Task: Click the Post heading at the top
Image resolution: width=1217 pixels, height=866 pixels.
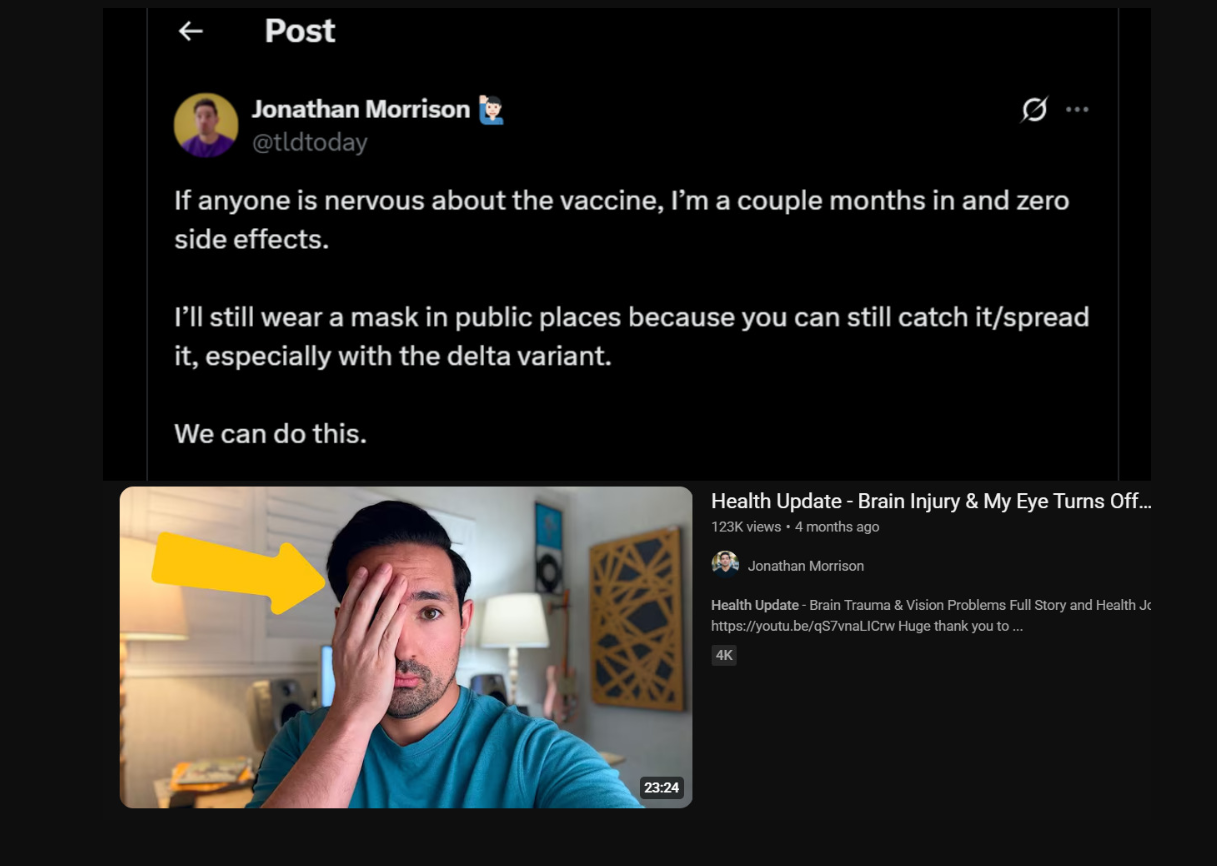Action: (300, 31)
